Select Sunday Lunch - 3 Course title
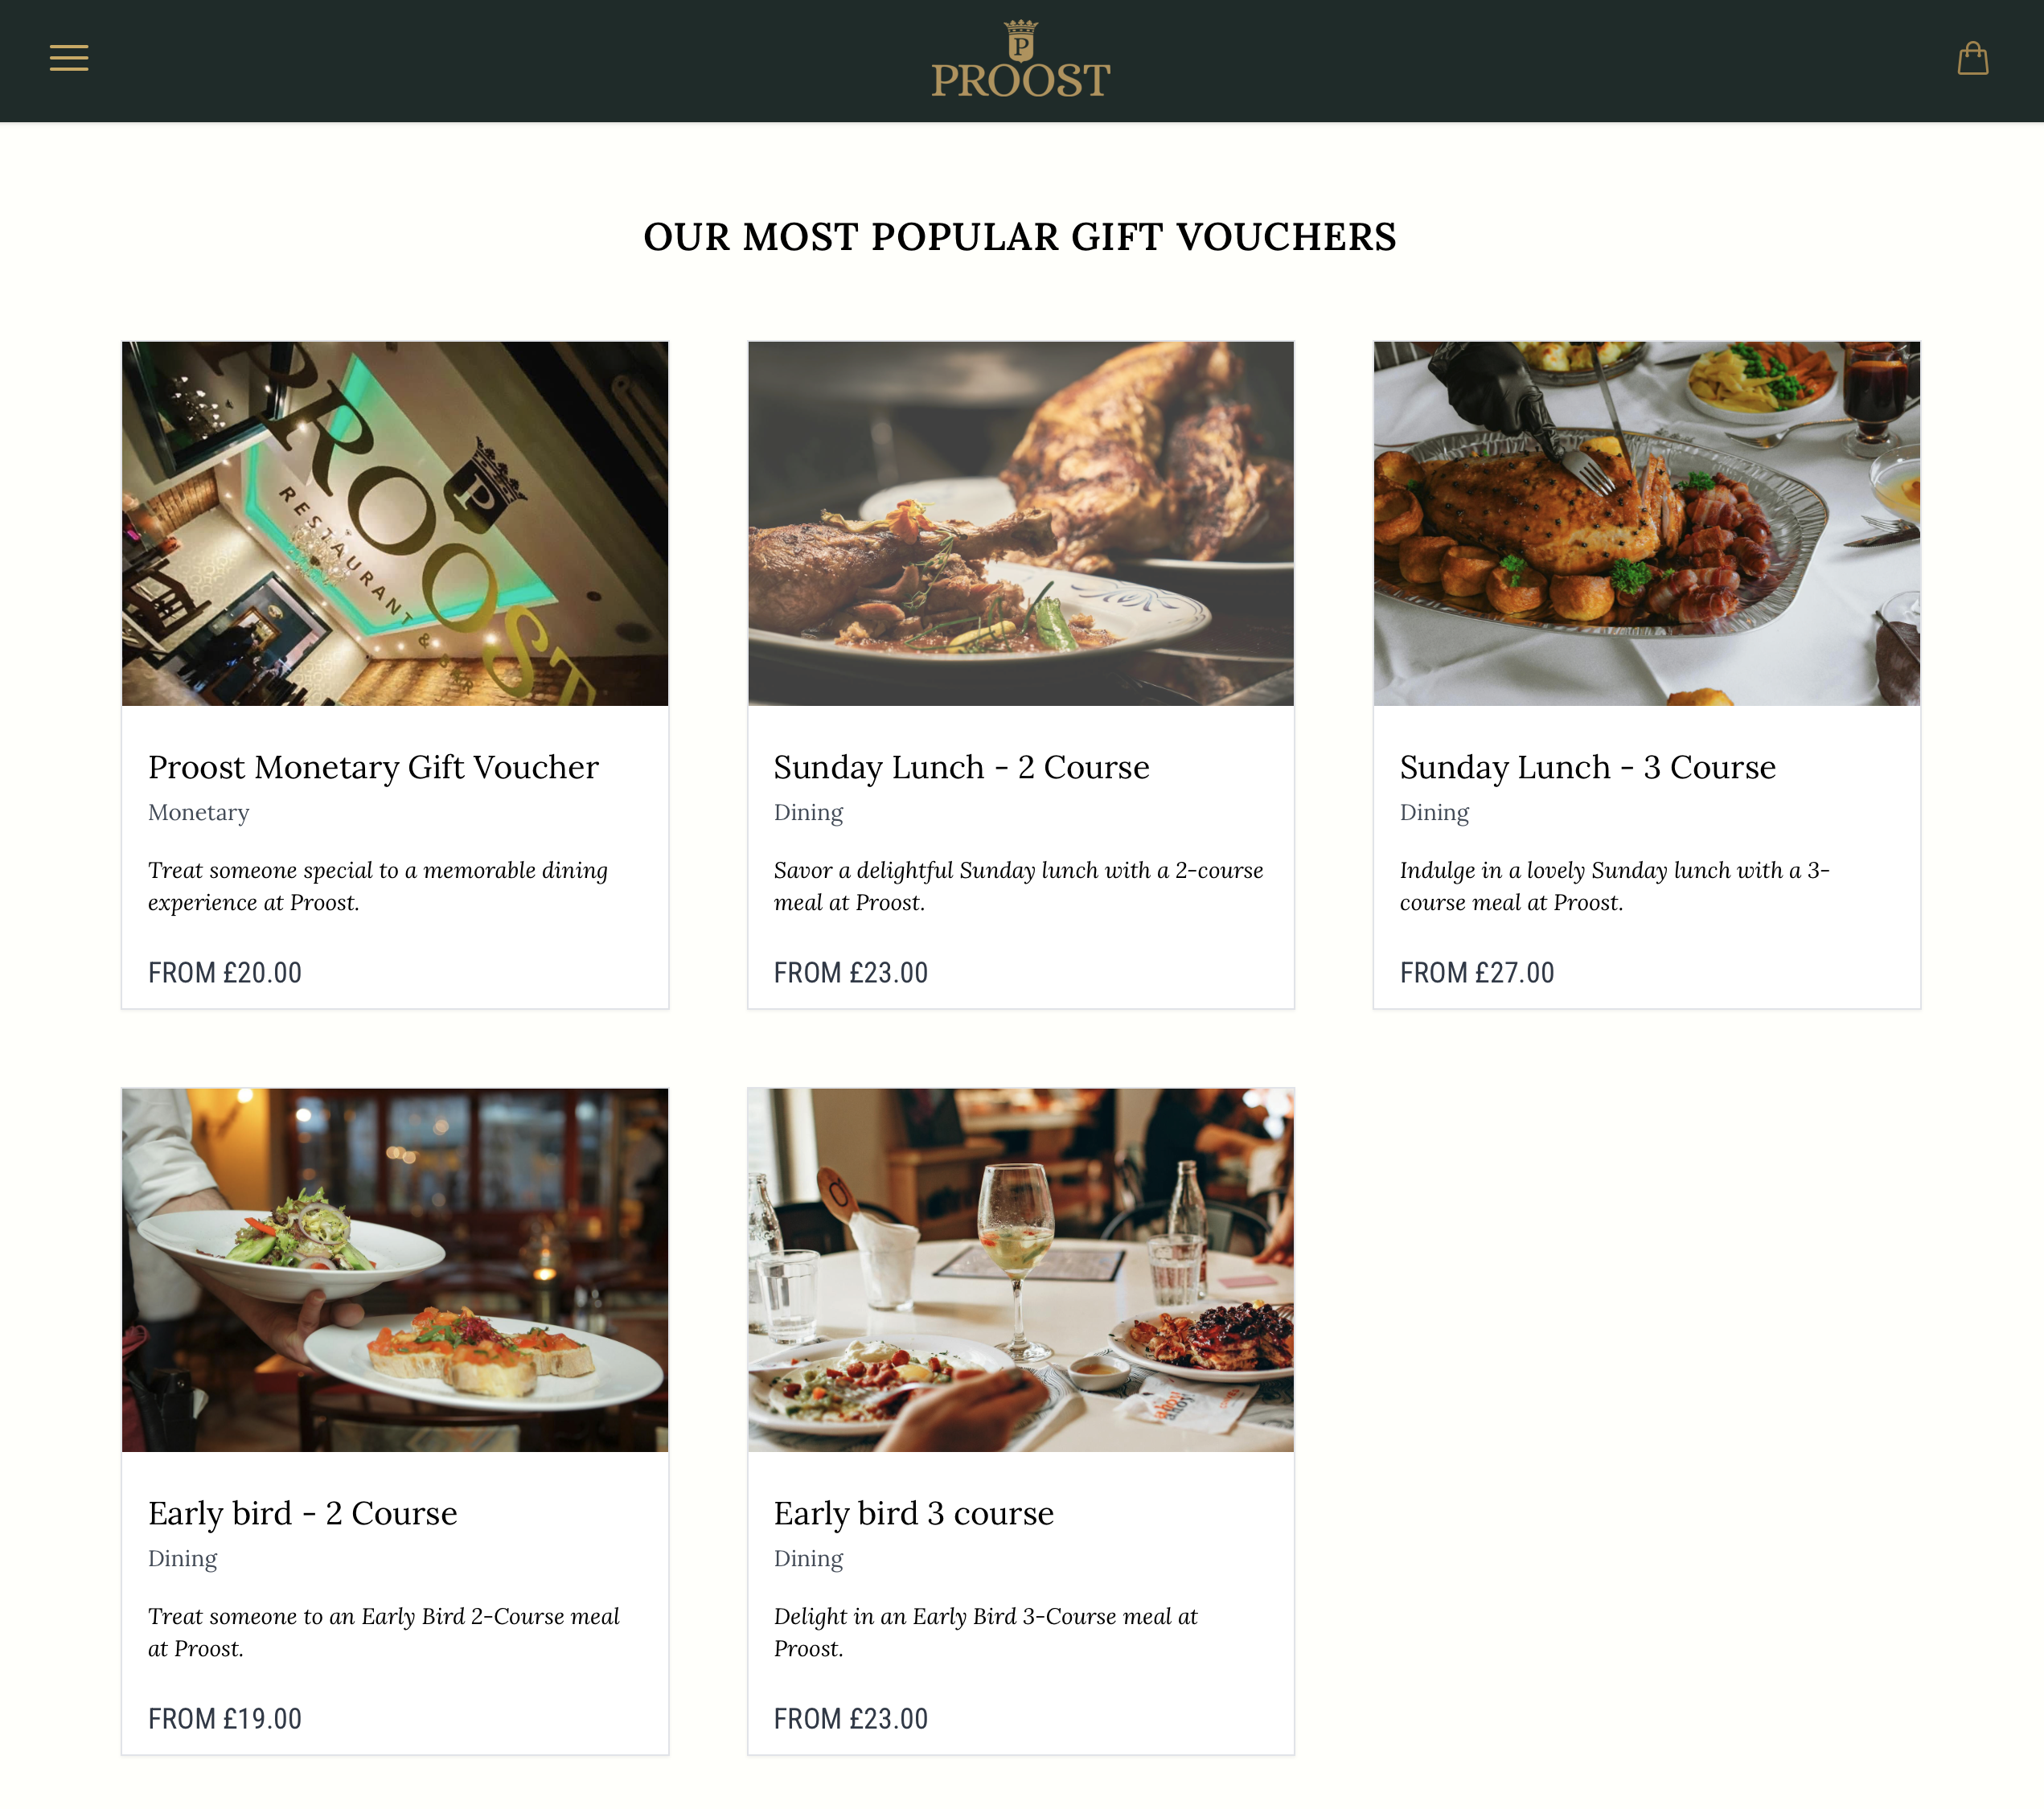 click(1588, 767)
